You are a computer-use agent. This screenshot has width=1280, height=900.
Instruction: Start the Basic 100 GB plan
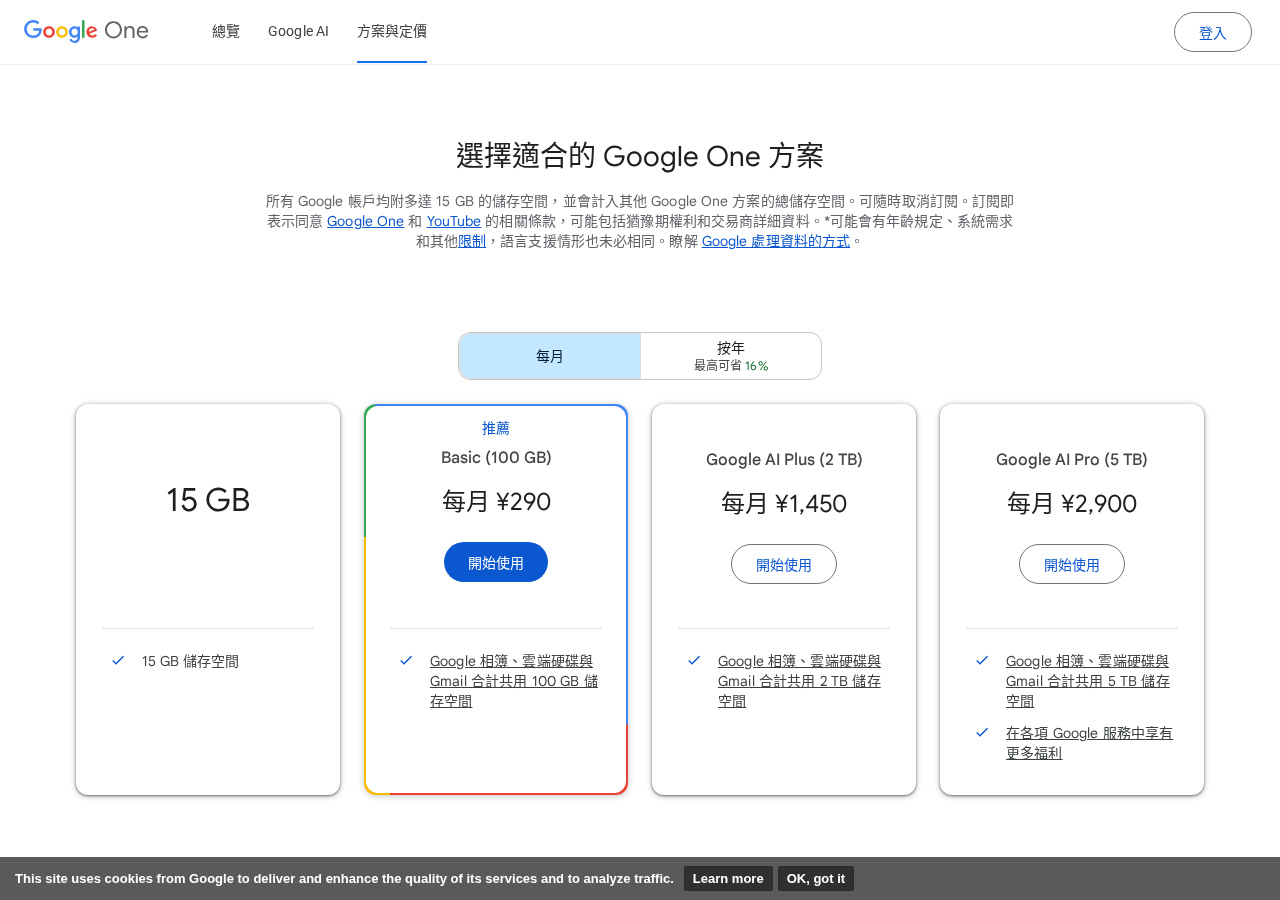coord(496,562)
